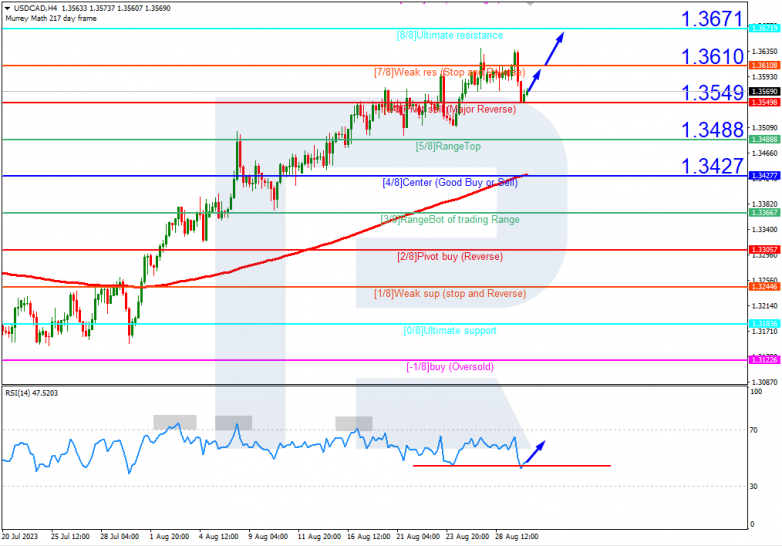Select the [3/8]RangeBot of trading Range label
This screenshot has width=782, height=546.
coord(450,219)
